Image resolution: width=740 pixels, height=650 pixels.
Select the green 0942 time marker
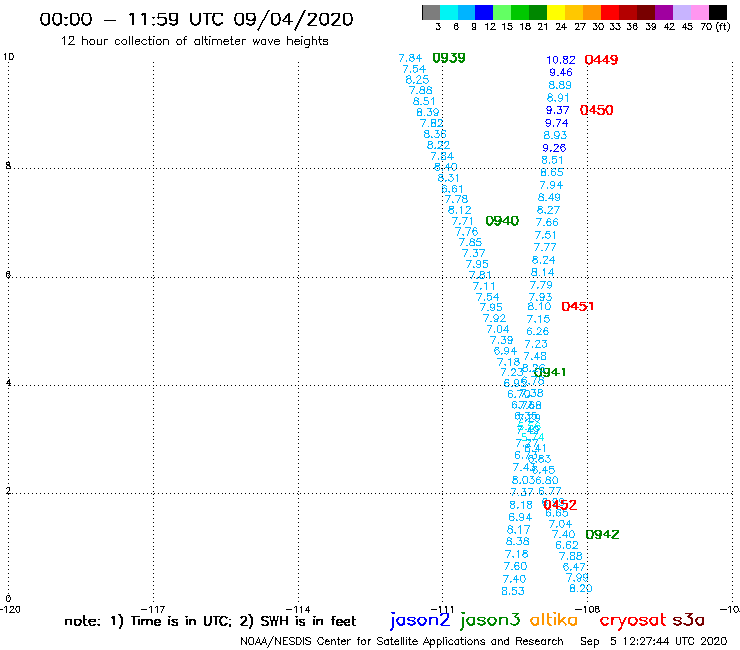point(602,534)
